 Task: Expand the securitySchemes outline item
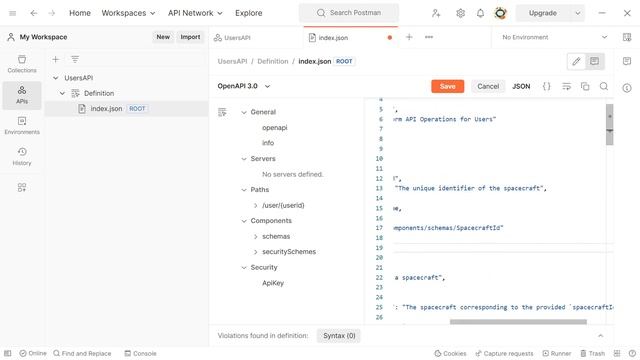(x=256, y=251)
